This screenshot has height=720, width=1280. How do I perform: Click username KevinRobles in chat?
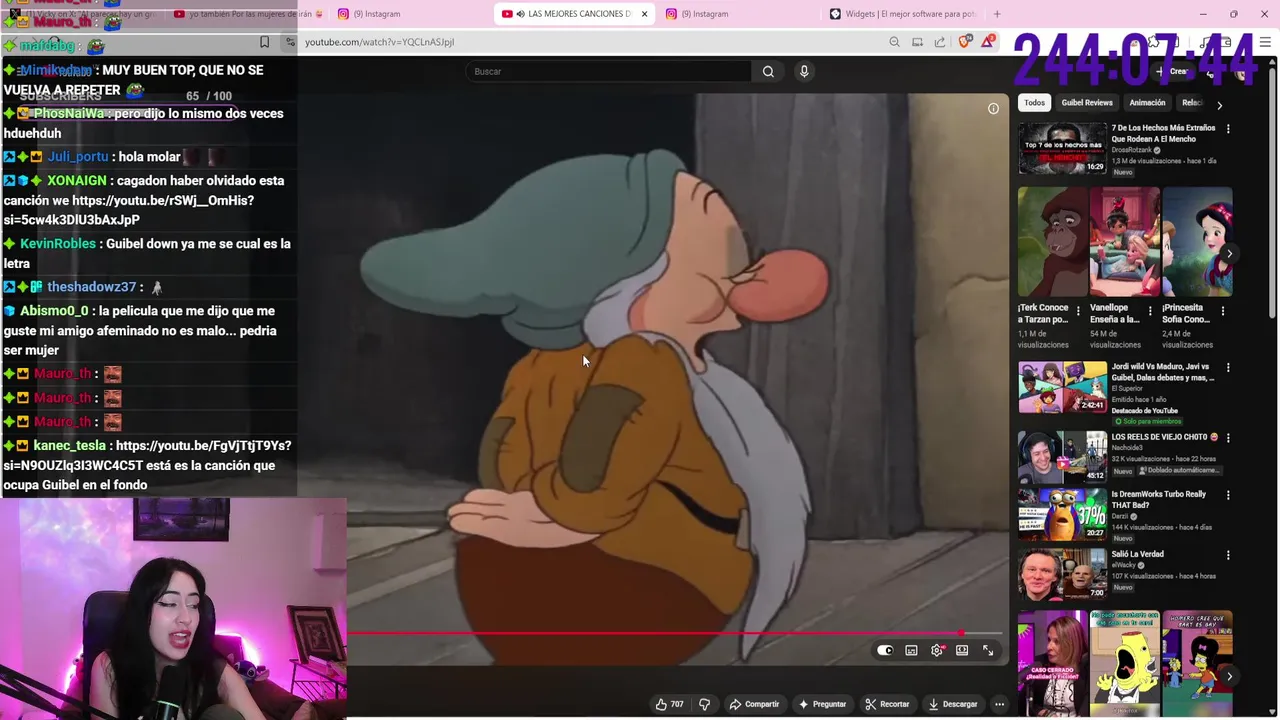click(x=58, y=244)
